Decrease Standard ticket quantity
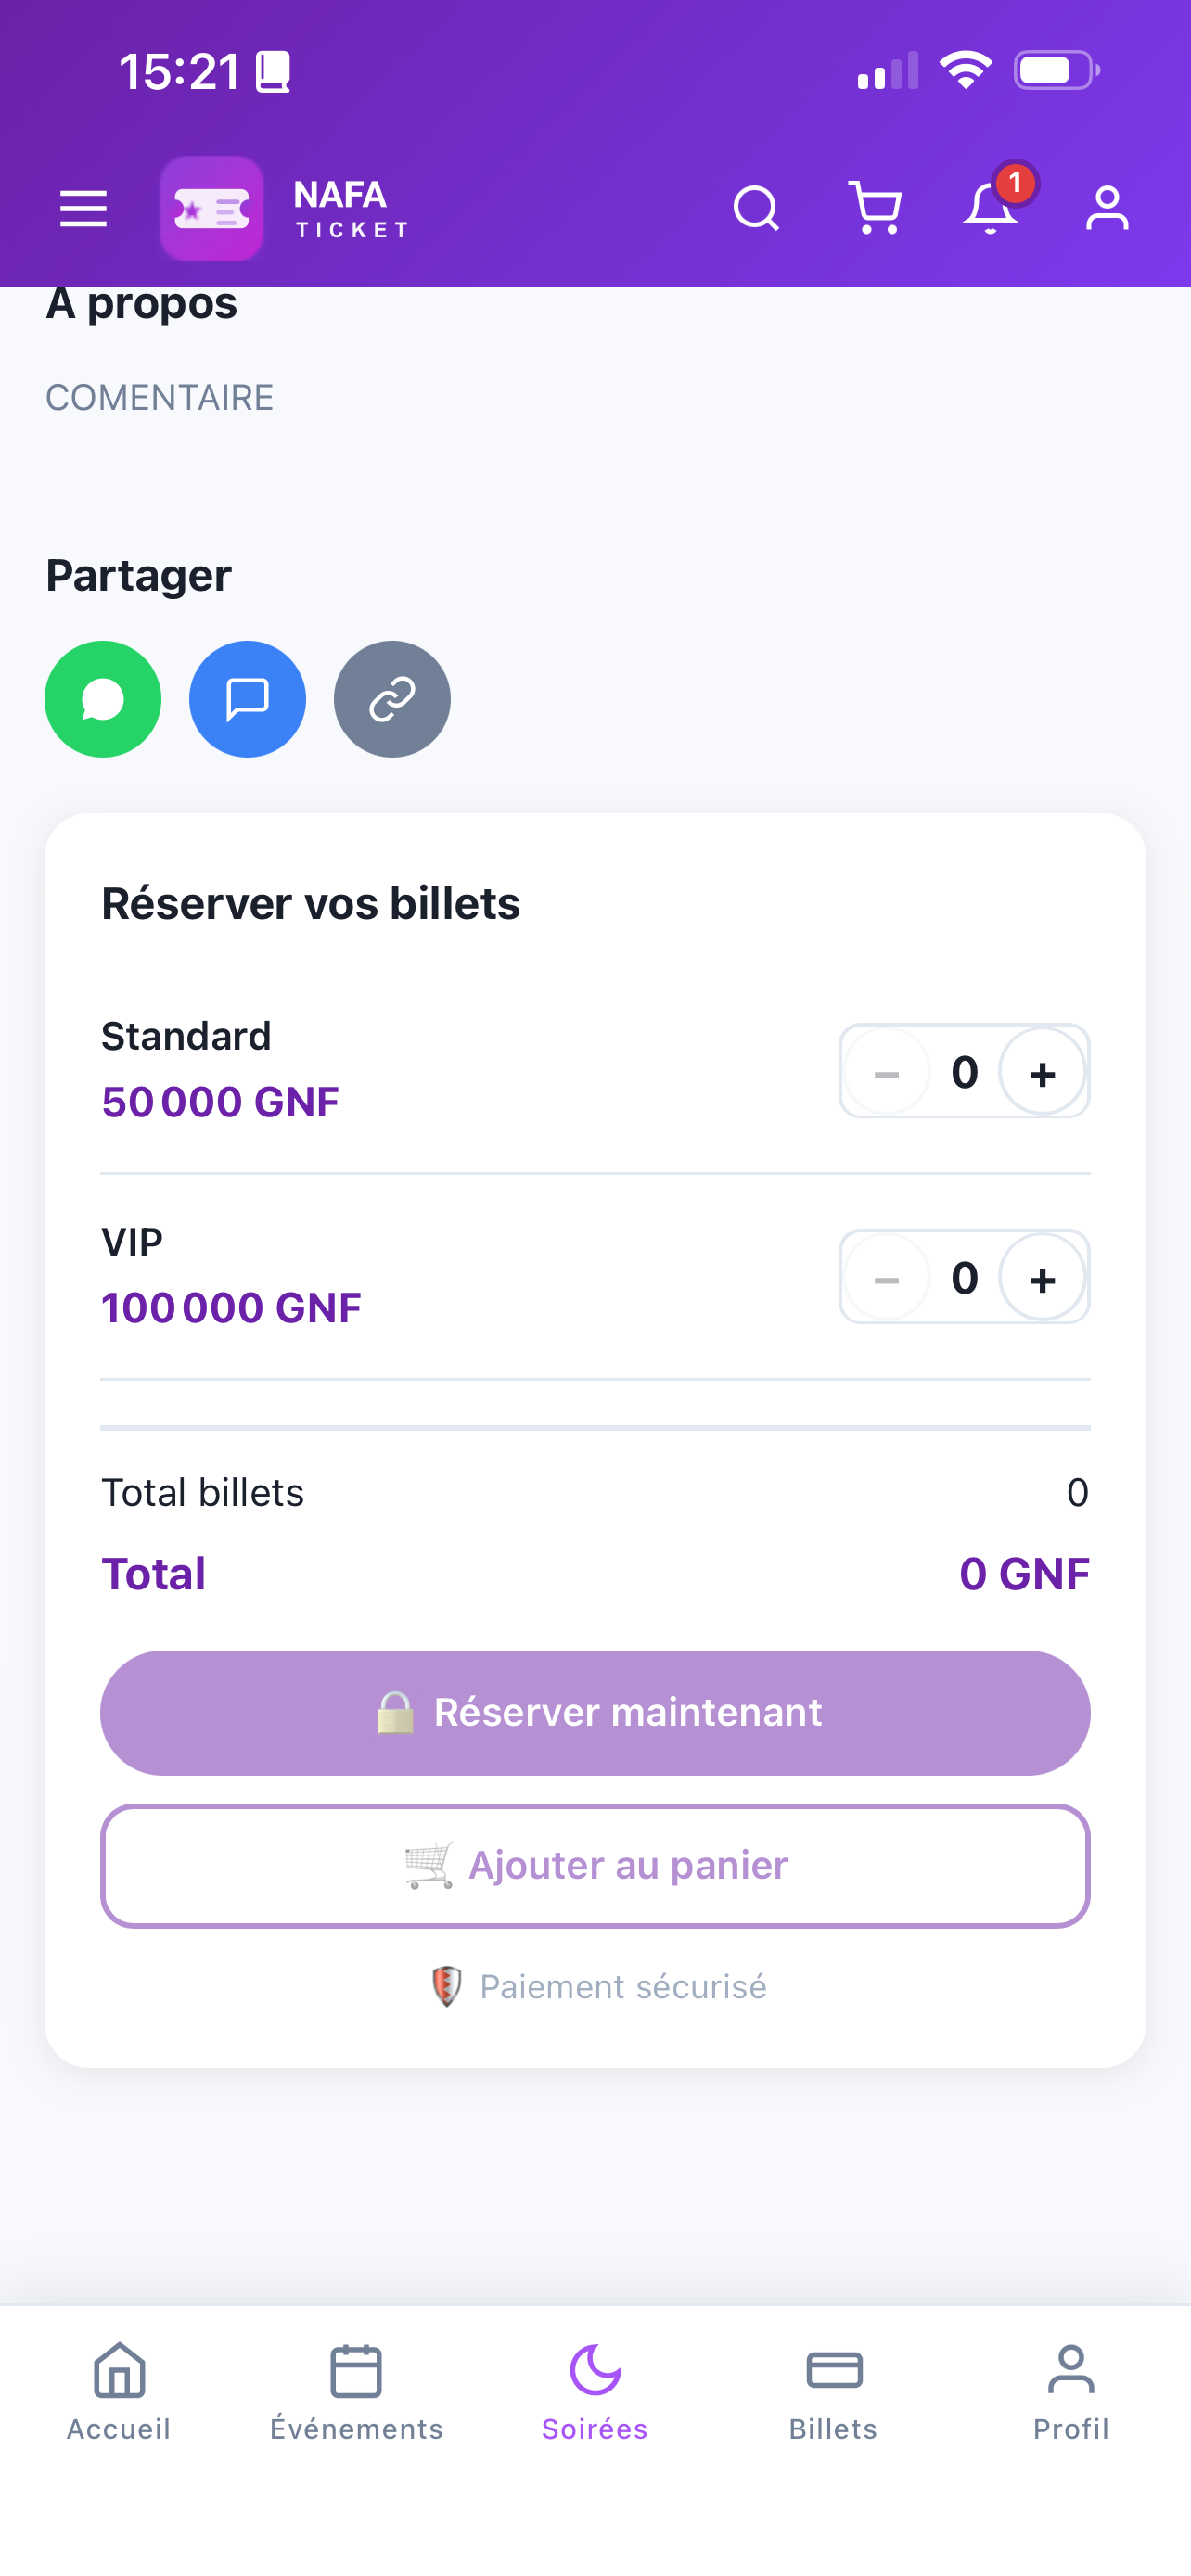The height and width of the screenshot is (2576, 1191). coord(886,1072)
